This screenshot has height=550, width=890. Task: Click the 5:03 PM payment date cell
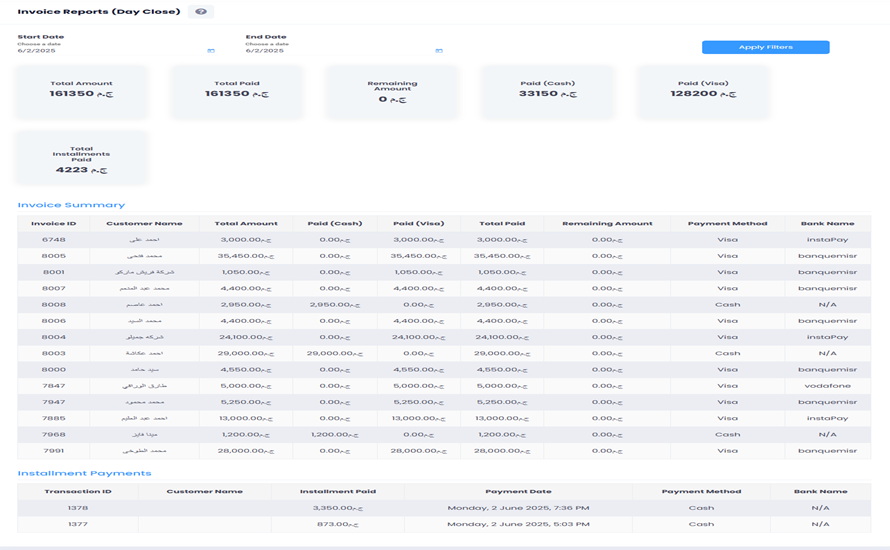click(x=518, y=524)
